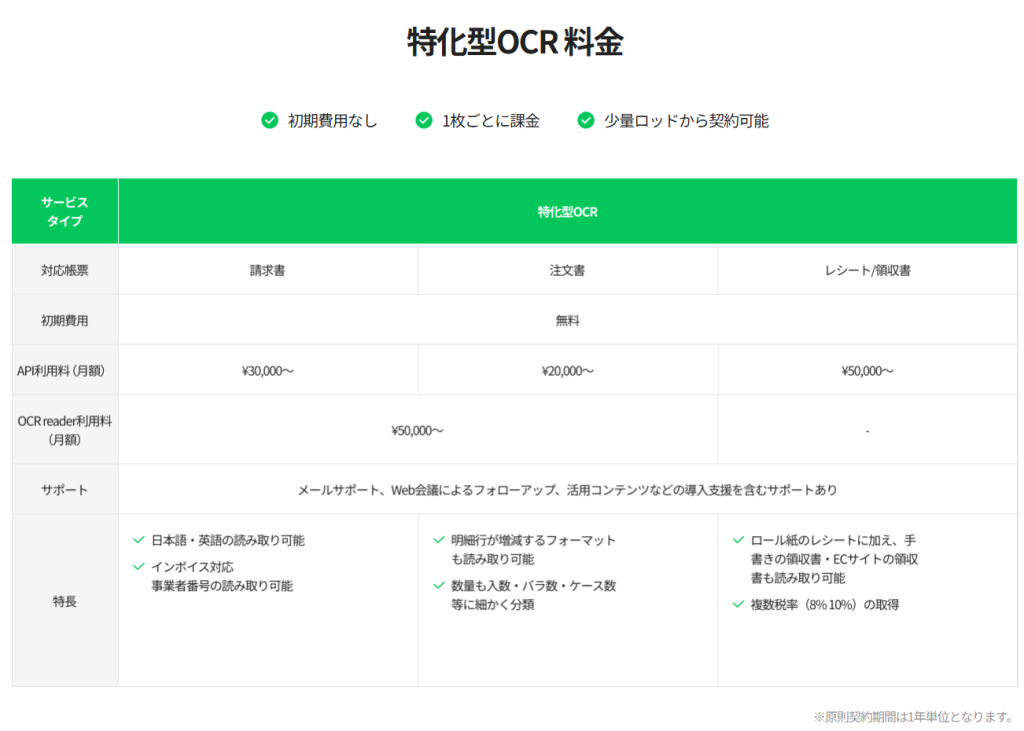Click the check icon beside 少量ロッドから契約可能
Viewport: 1024px width, 731px height.
pos(584,120)
